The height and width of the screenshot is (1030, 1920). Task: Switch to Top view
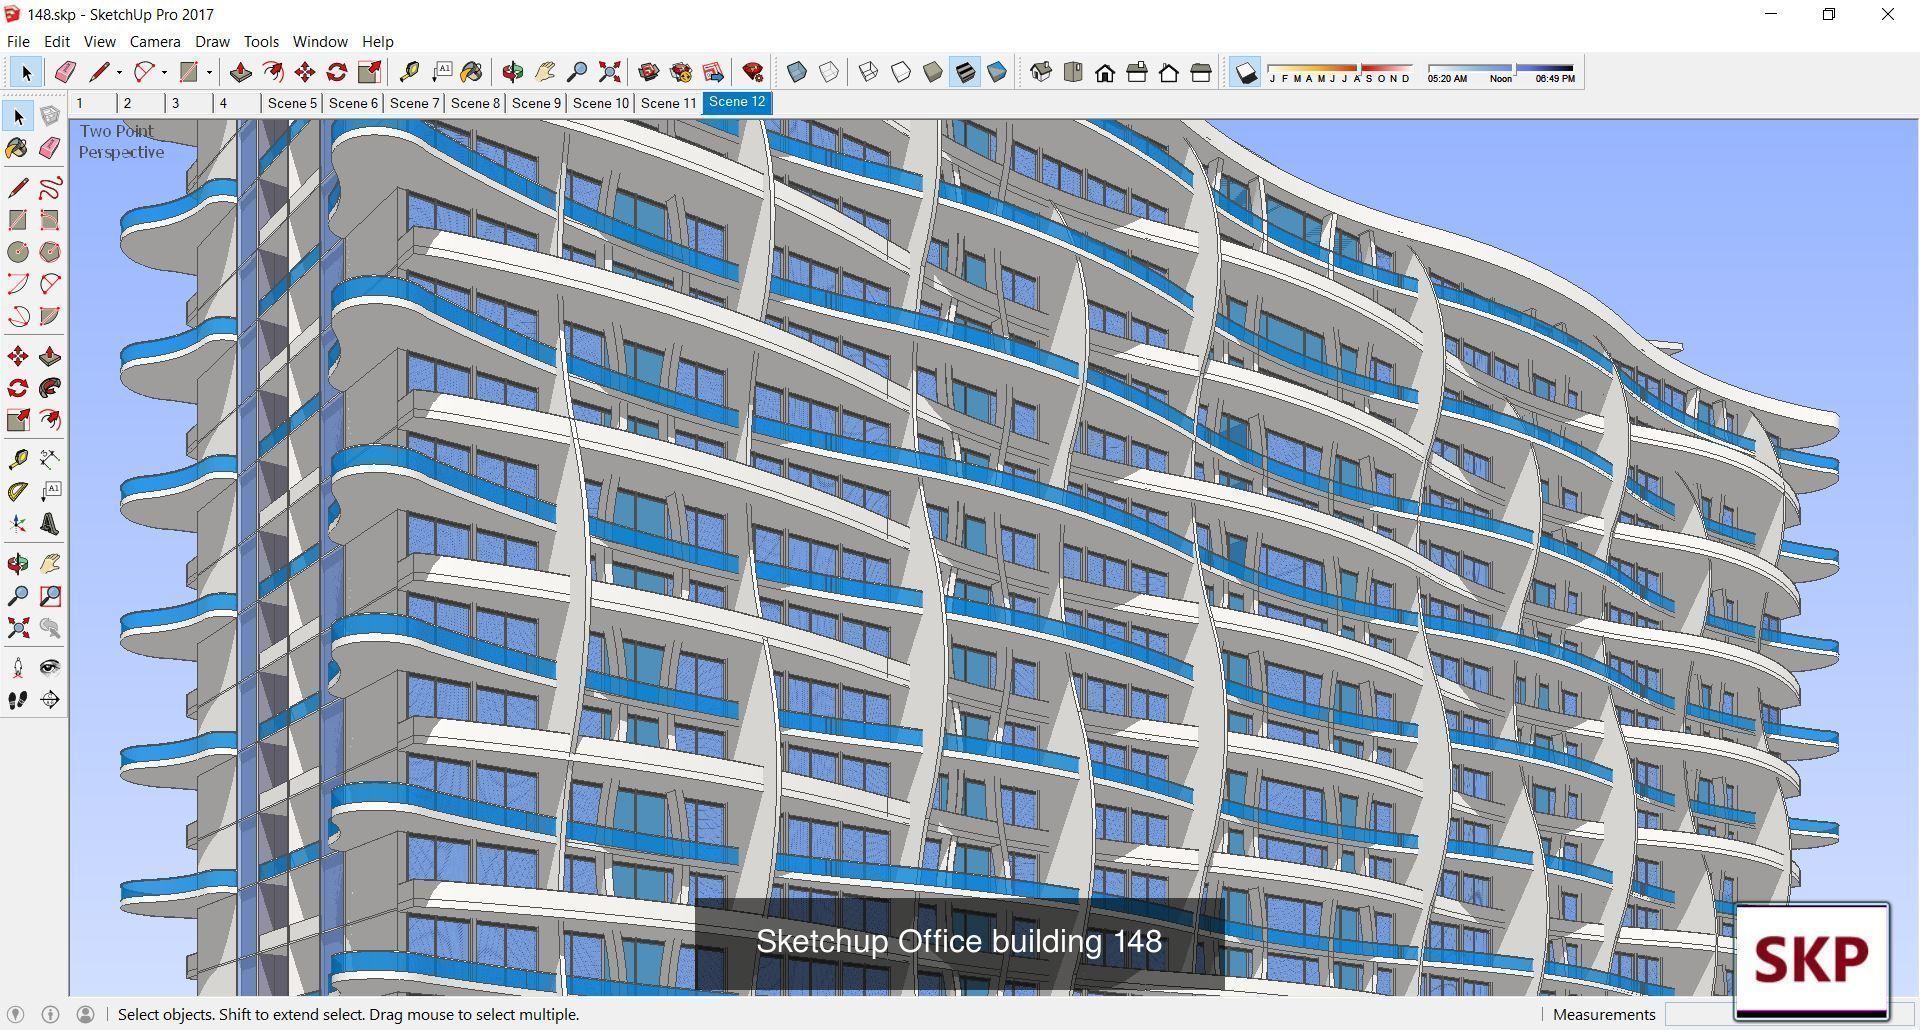[x=1073, y=72]
